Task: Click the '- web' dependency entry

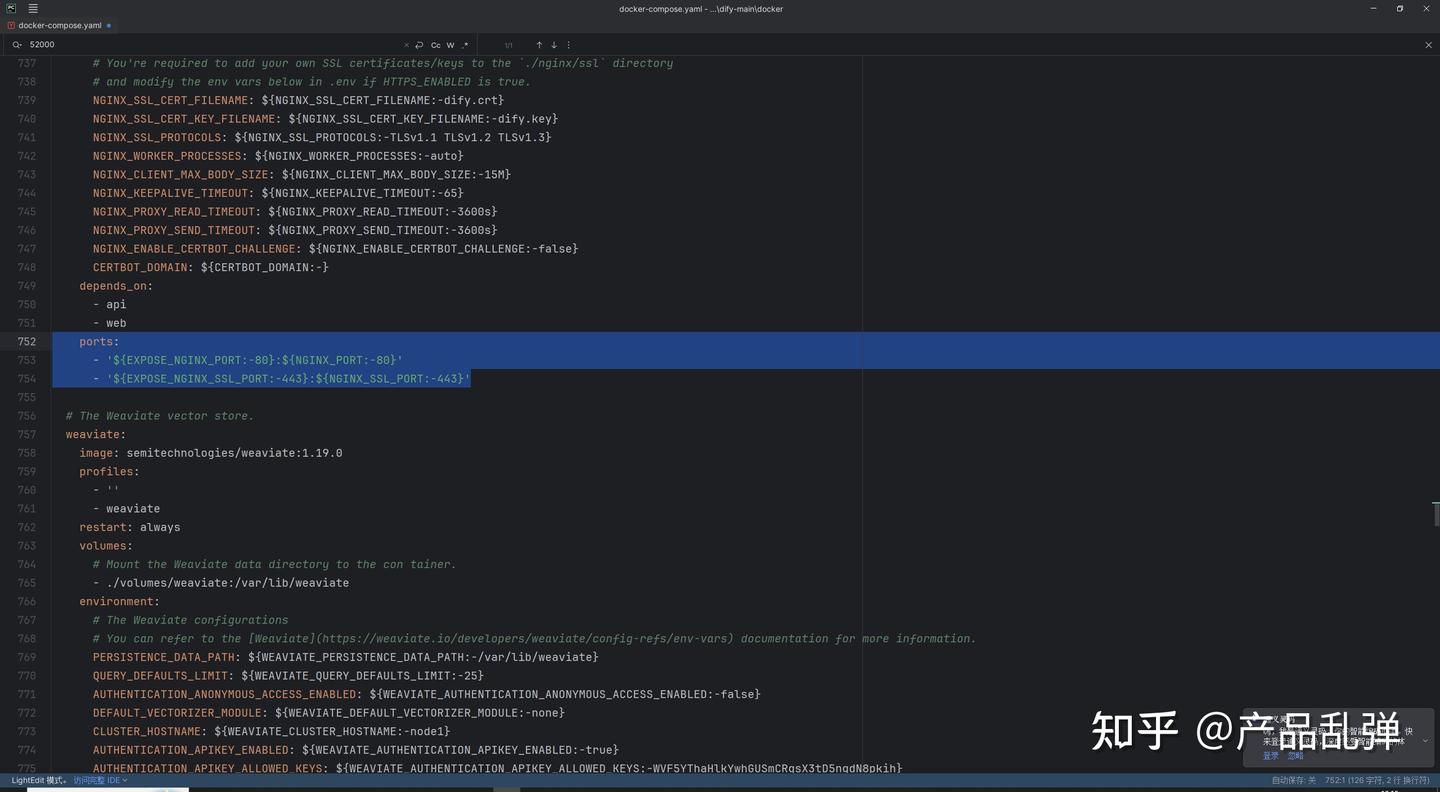Action: [x=110, y=323]
